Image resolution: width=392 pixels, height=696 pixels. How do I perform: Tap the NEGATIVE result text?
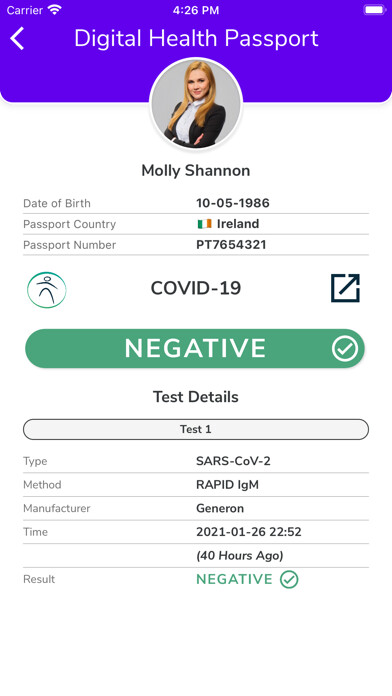pyautogui.click(x=234, y=579)
